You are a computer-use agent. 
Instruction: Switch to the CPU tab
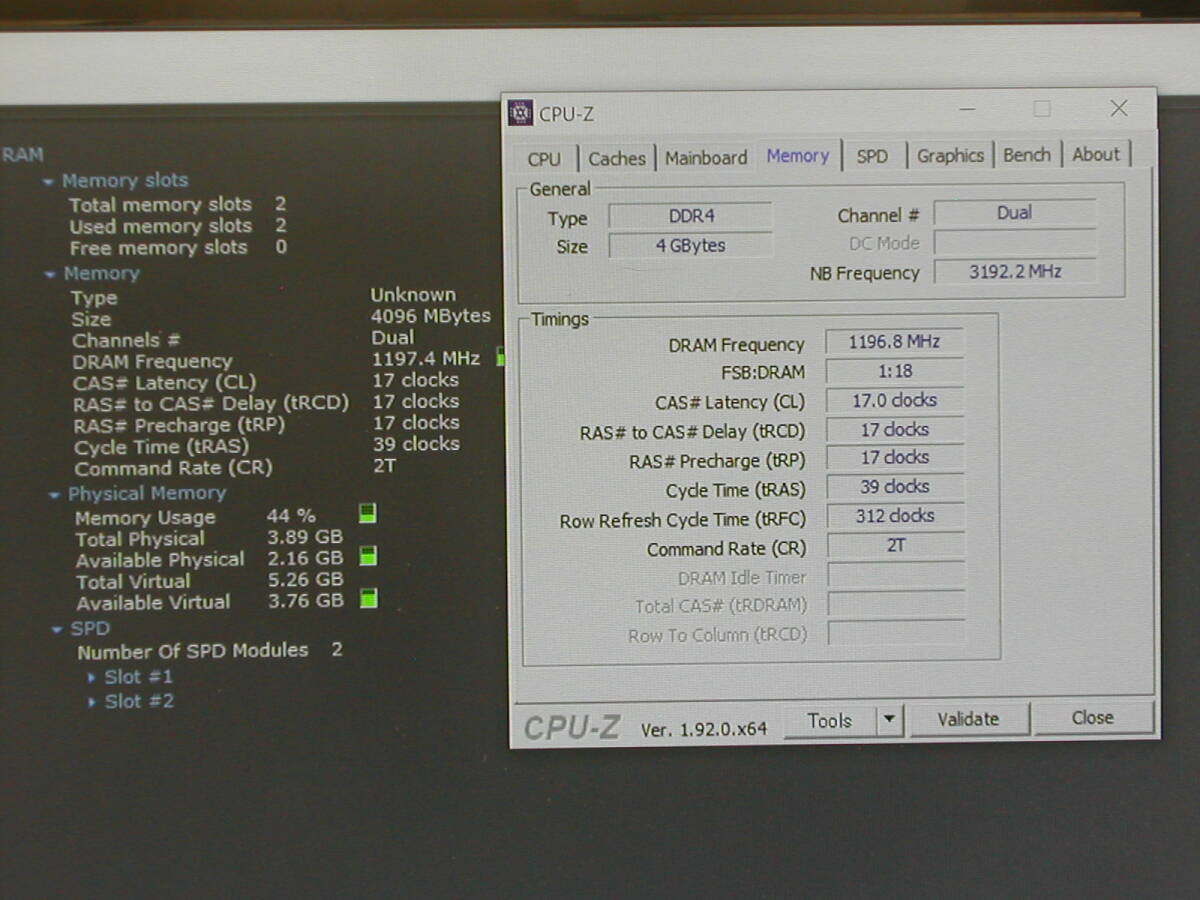point(544,159)
